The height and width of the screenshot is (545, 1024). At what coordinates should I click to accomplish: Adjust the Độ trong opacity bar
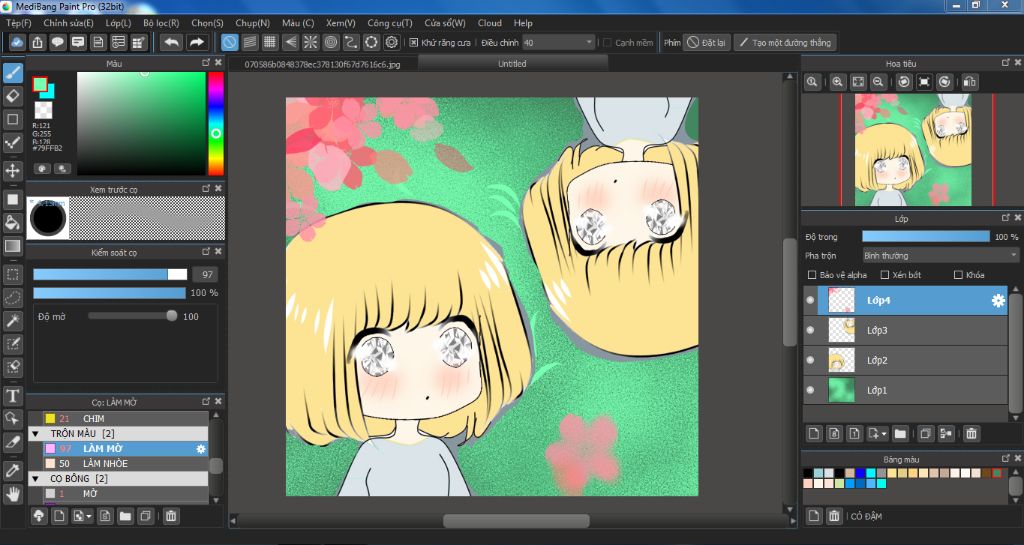[926, 236]
